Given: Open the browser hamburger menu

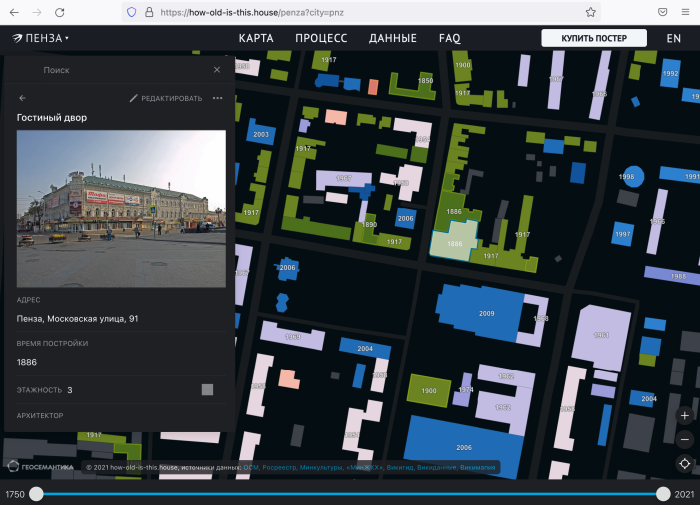Looking at the screenshot, I should pos(687,12).
